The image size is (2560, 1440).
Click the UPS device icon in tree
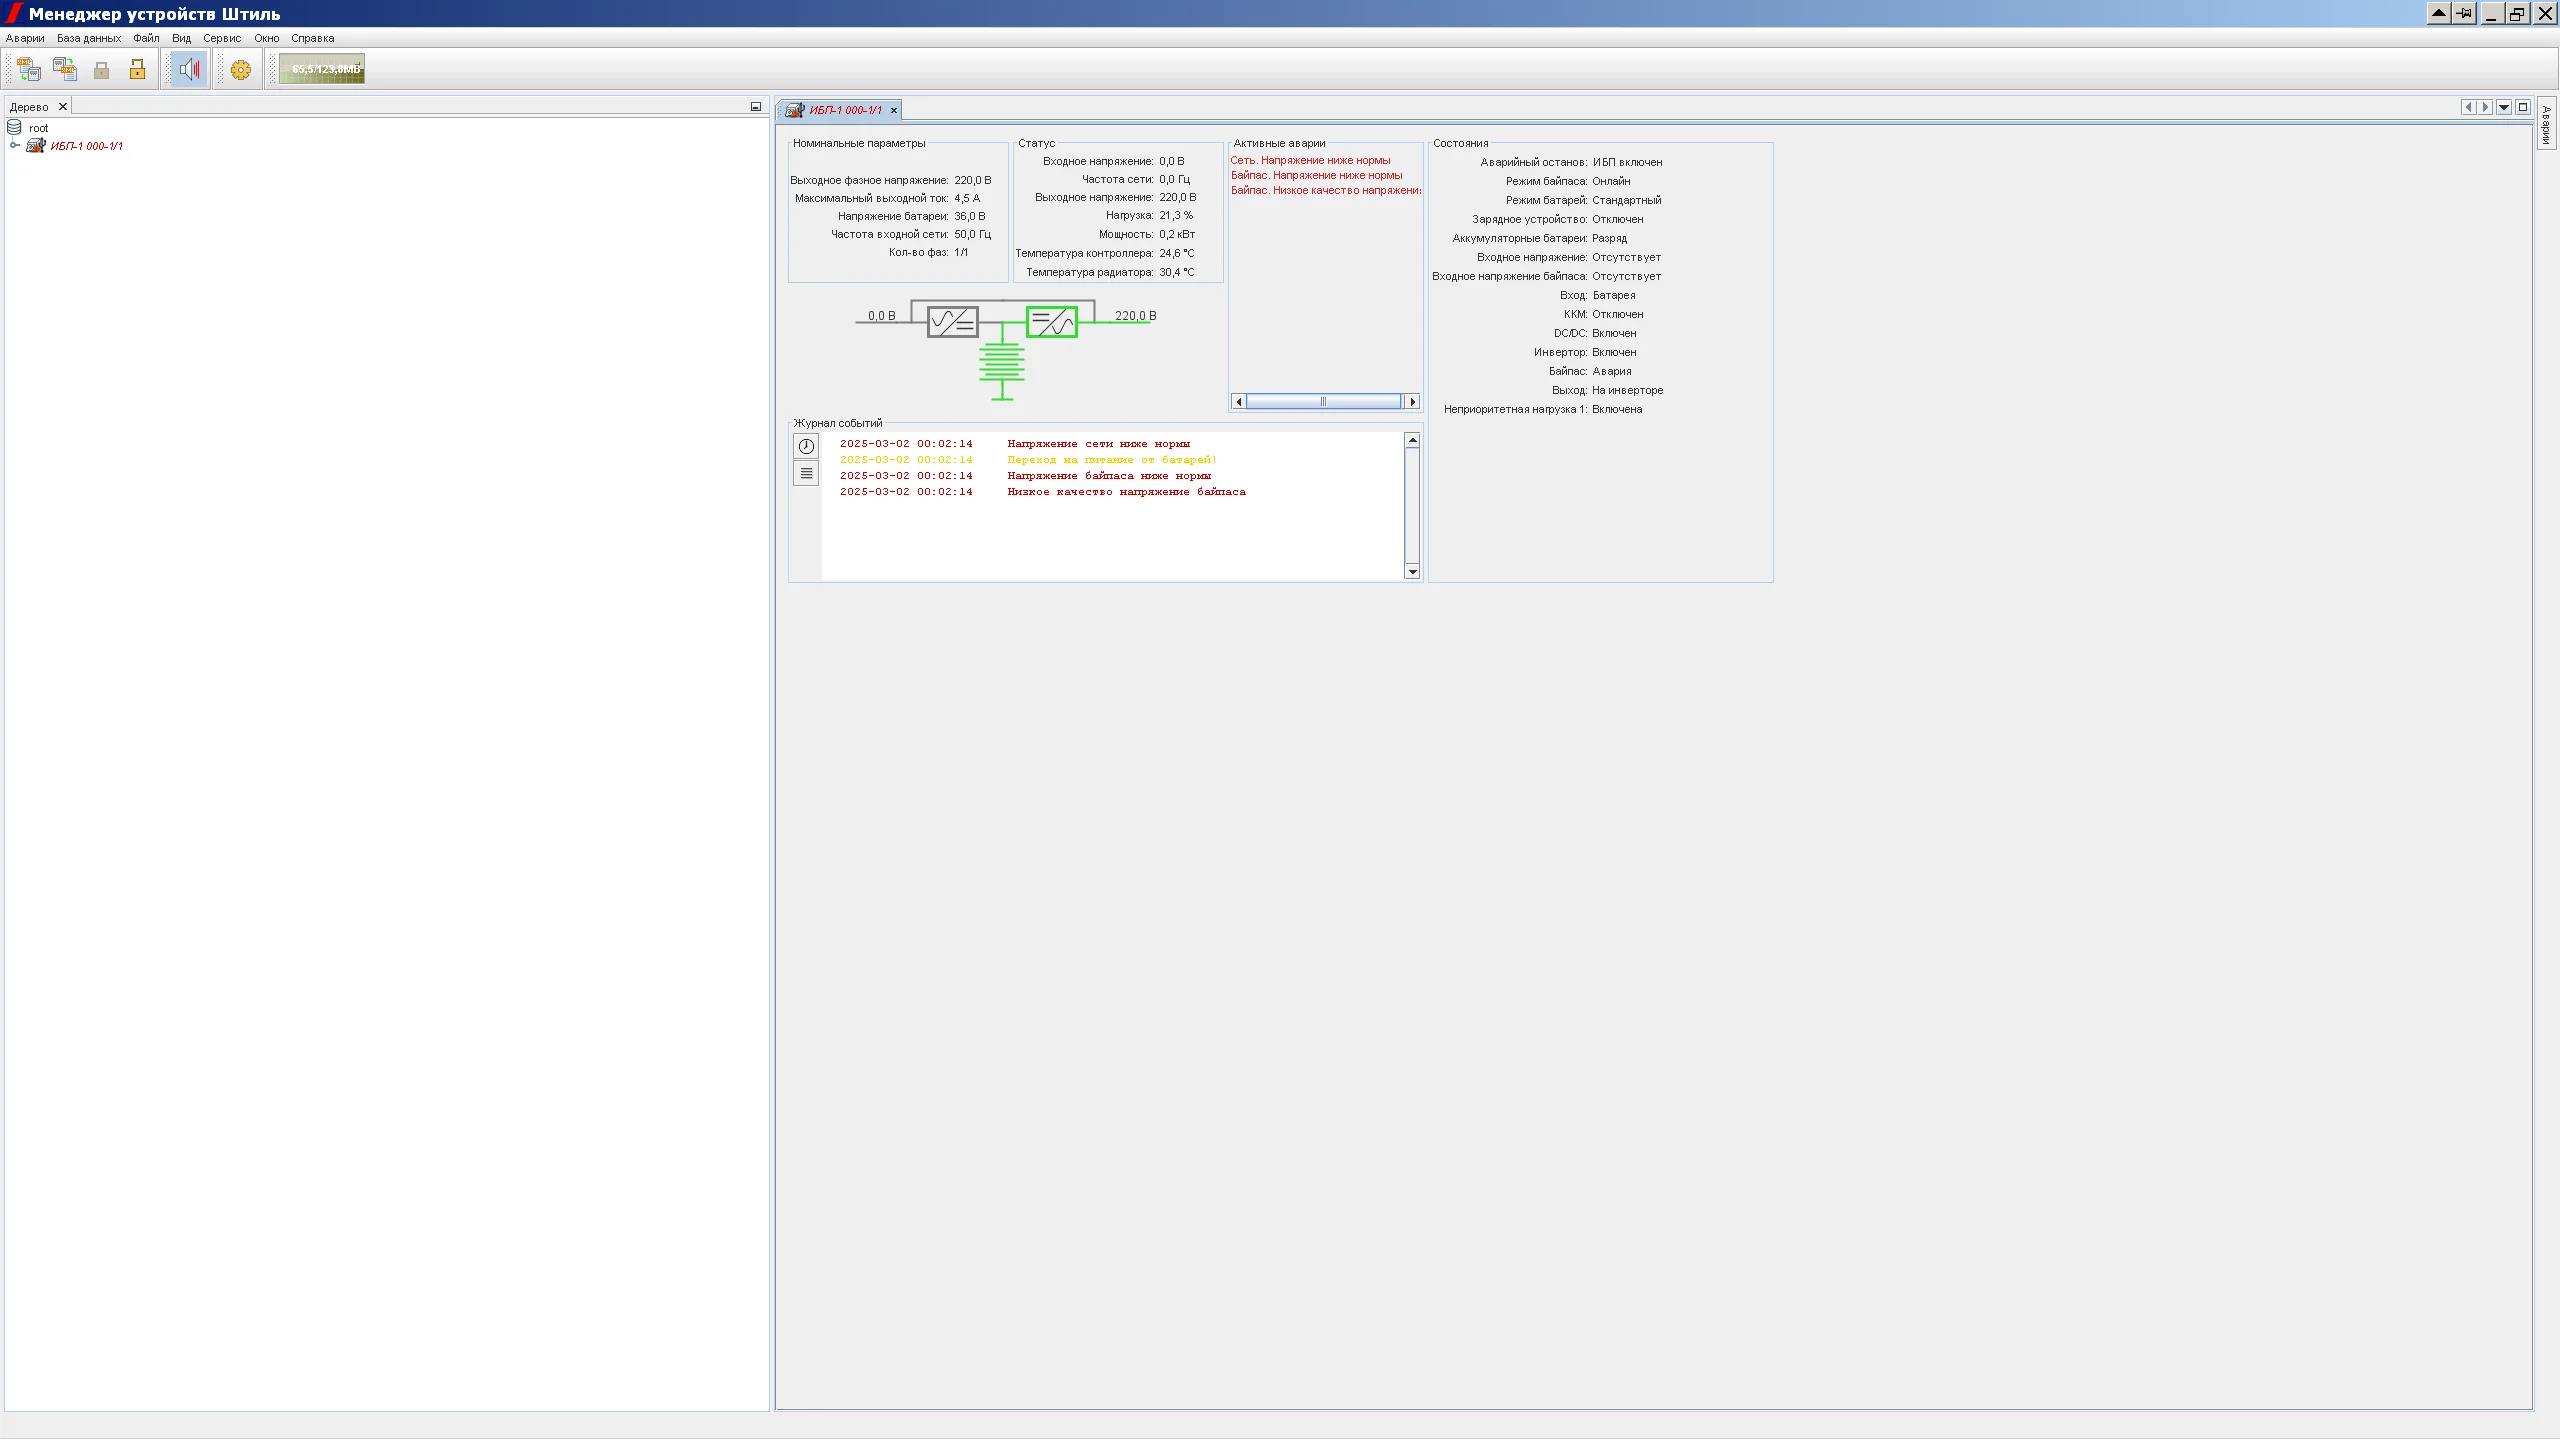(x=36, y=146)
